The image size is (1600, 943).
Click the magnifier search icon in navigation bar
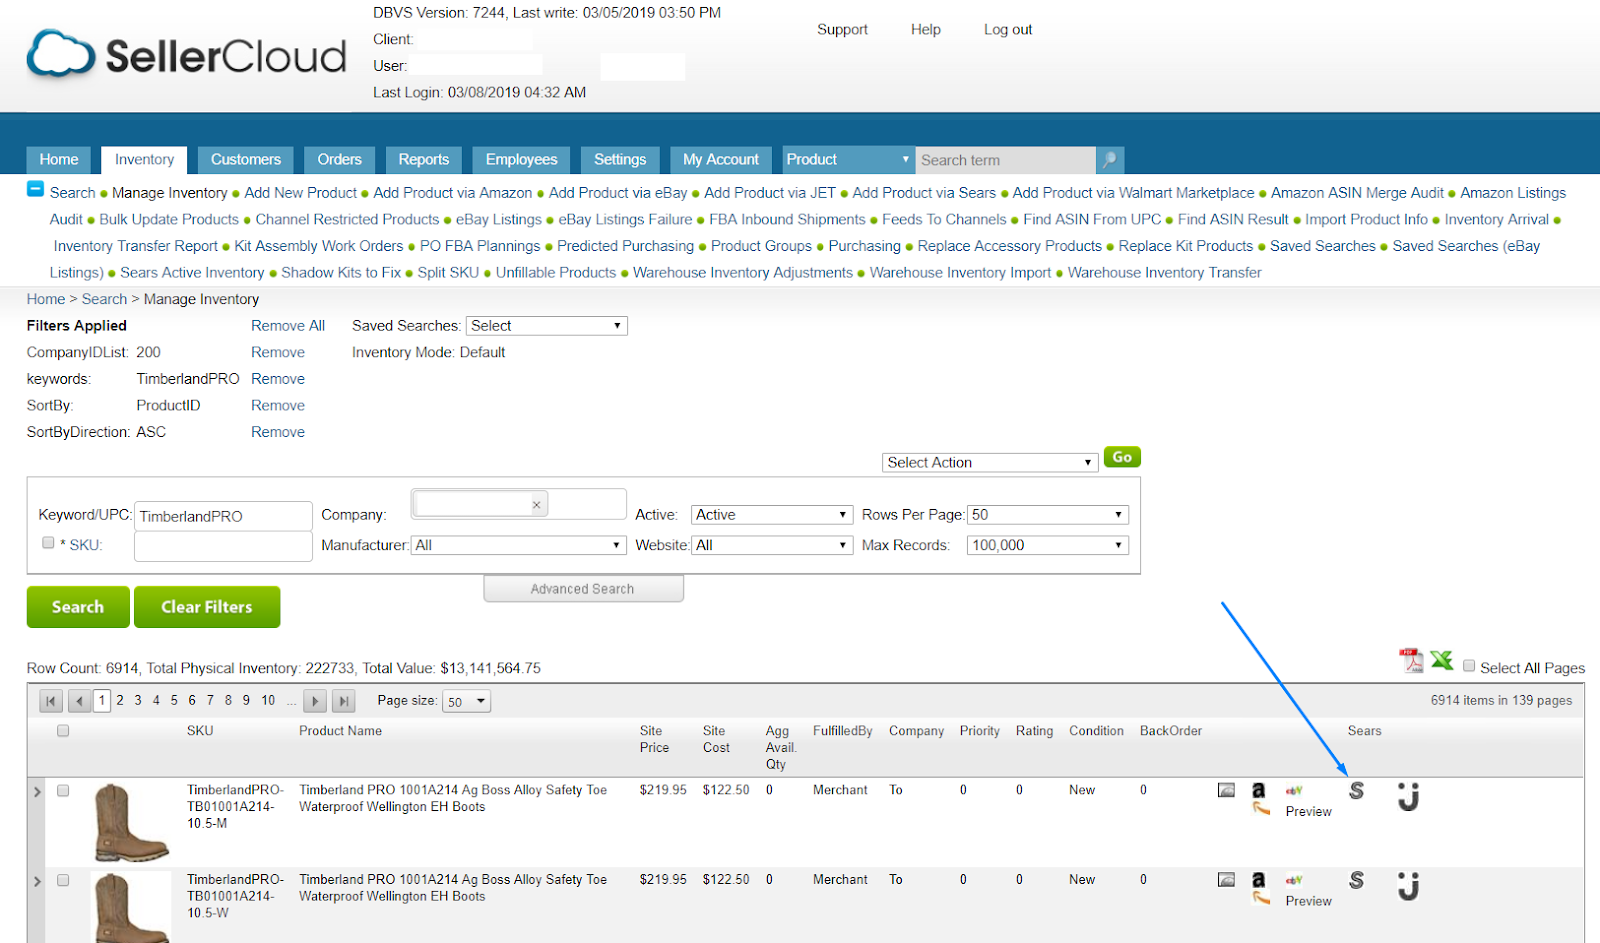1109,160
